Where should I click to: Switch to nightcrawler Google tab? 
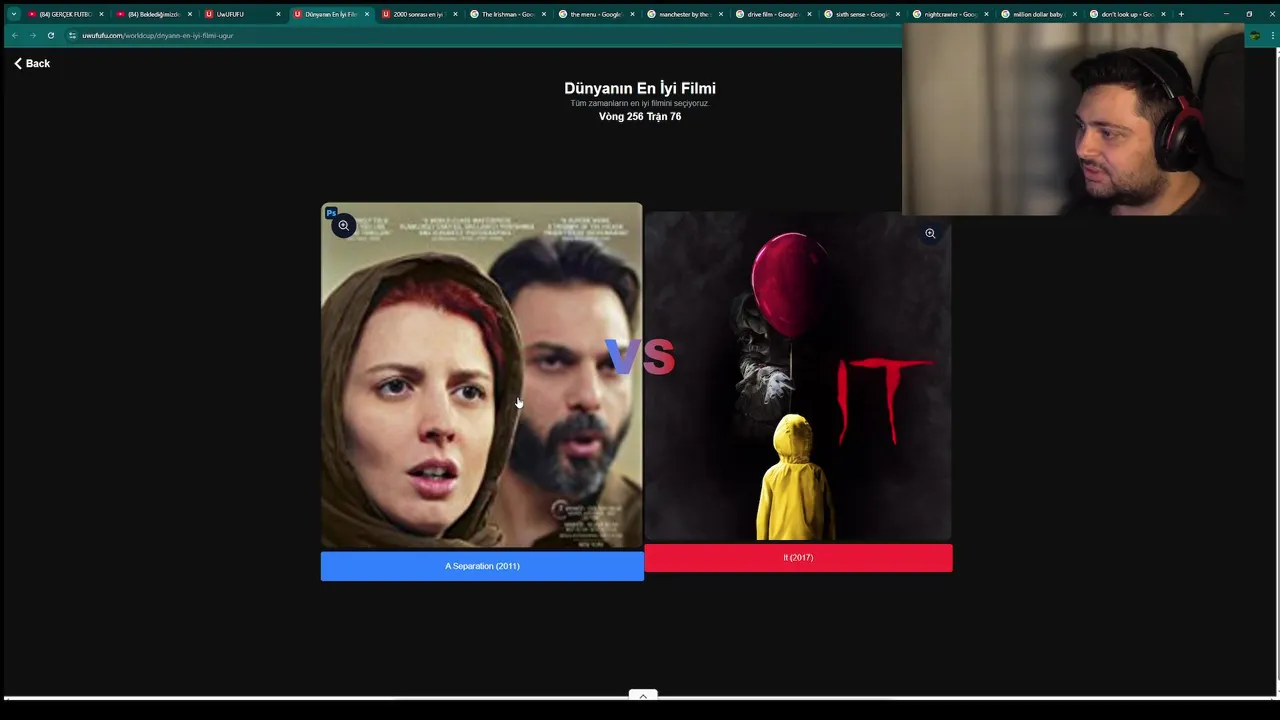948,14
